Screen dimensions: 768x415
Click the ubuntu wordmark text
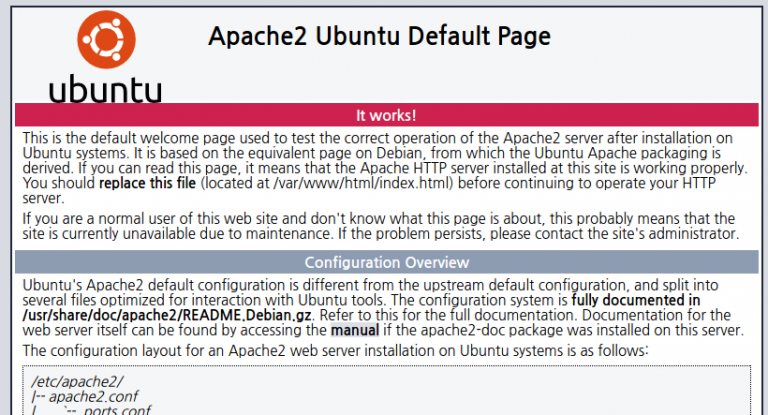(105, 89)
